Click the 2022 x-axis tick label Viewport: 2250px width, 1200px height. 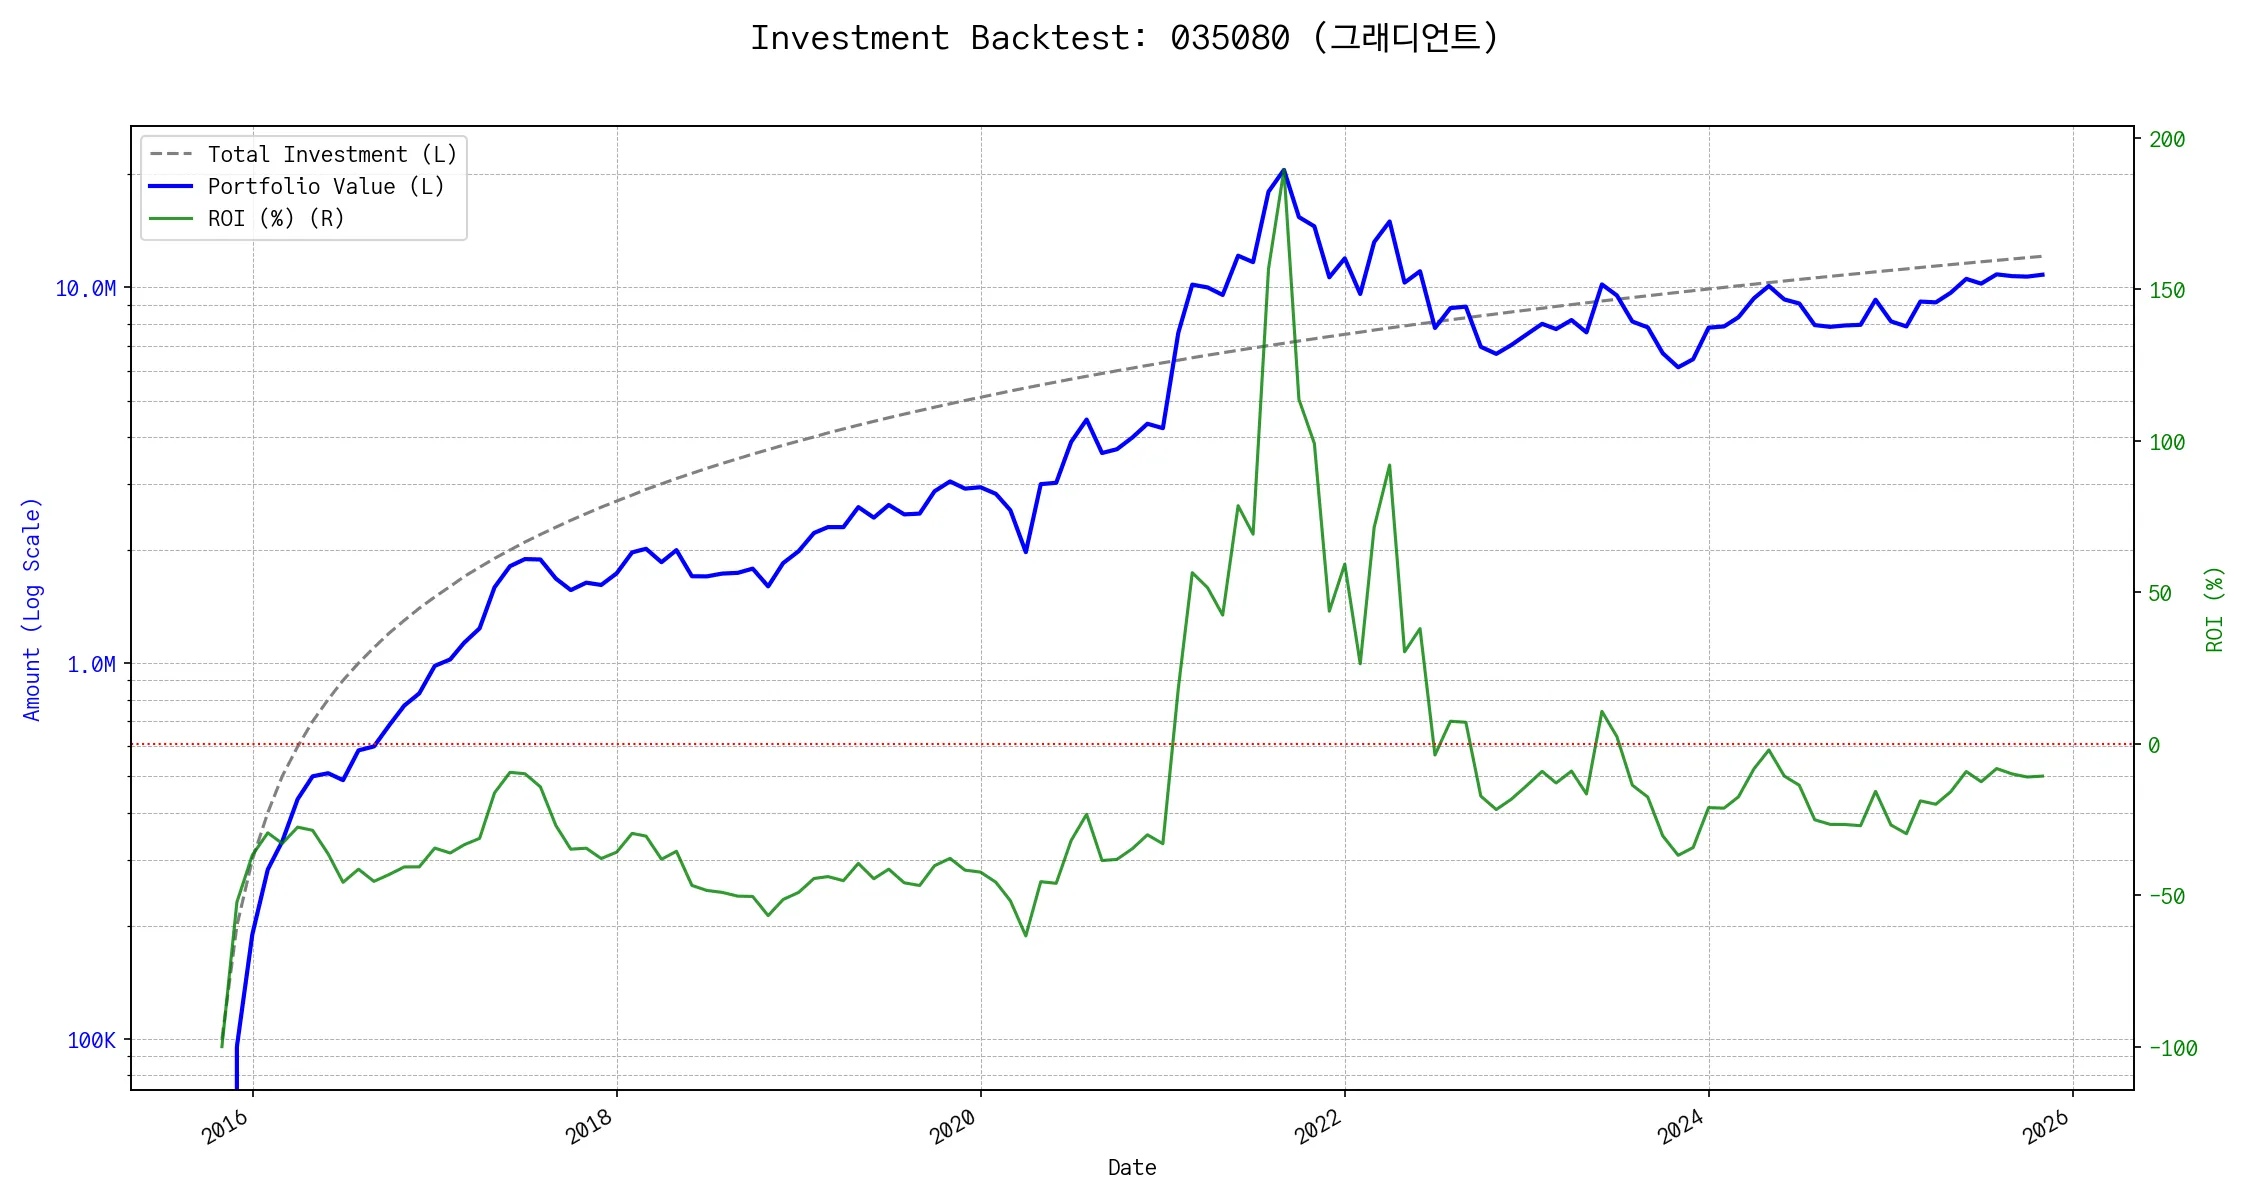click(x=1318, y=1127)
